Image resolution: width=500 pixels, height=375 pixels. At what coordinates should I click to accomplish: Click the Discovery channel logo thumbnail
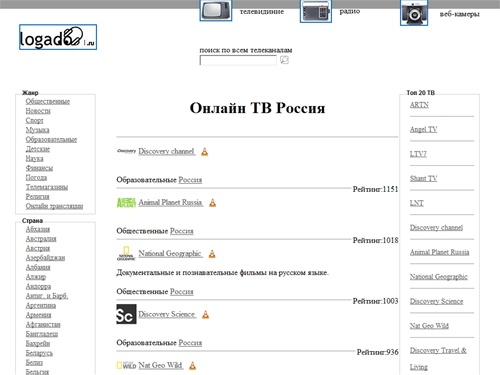(x=126, y=151)
